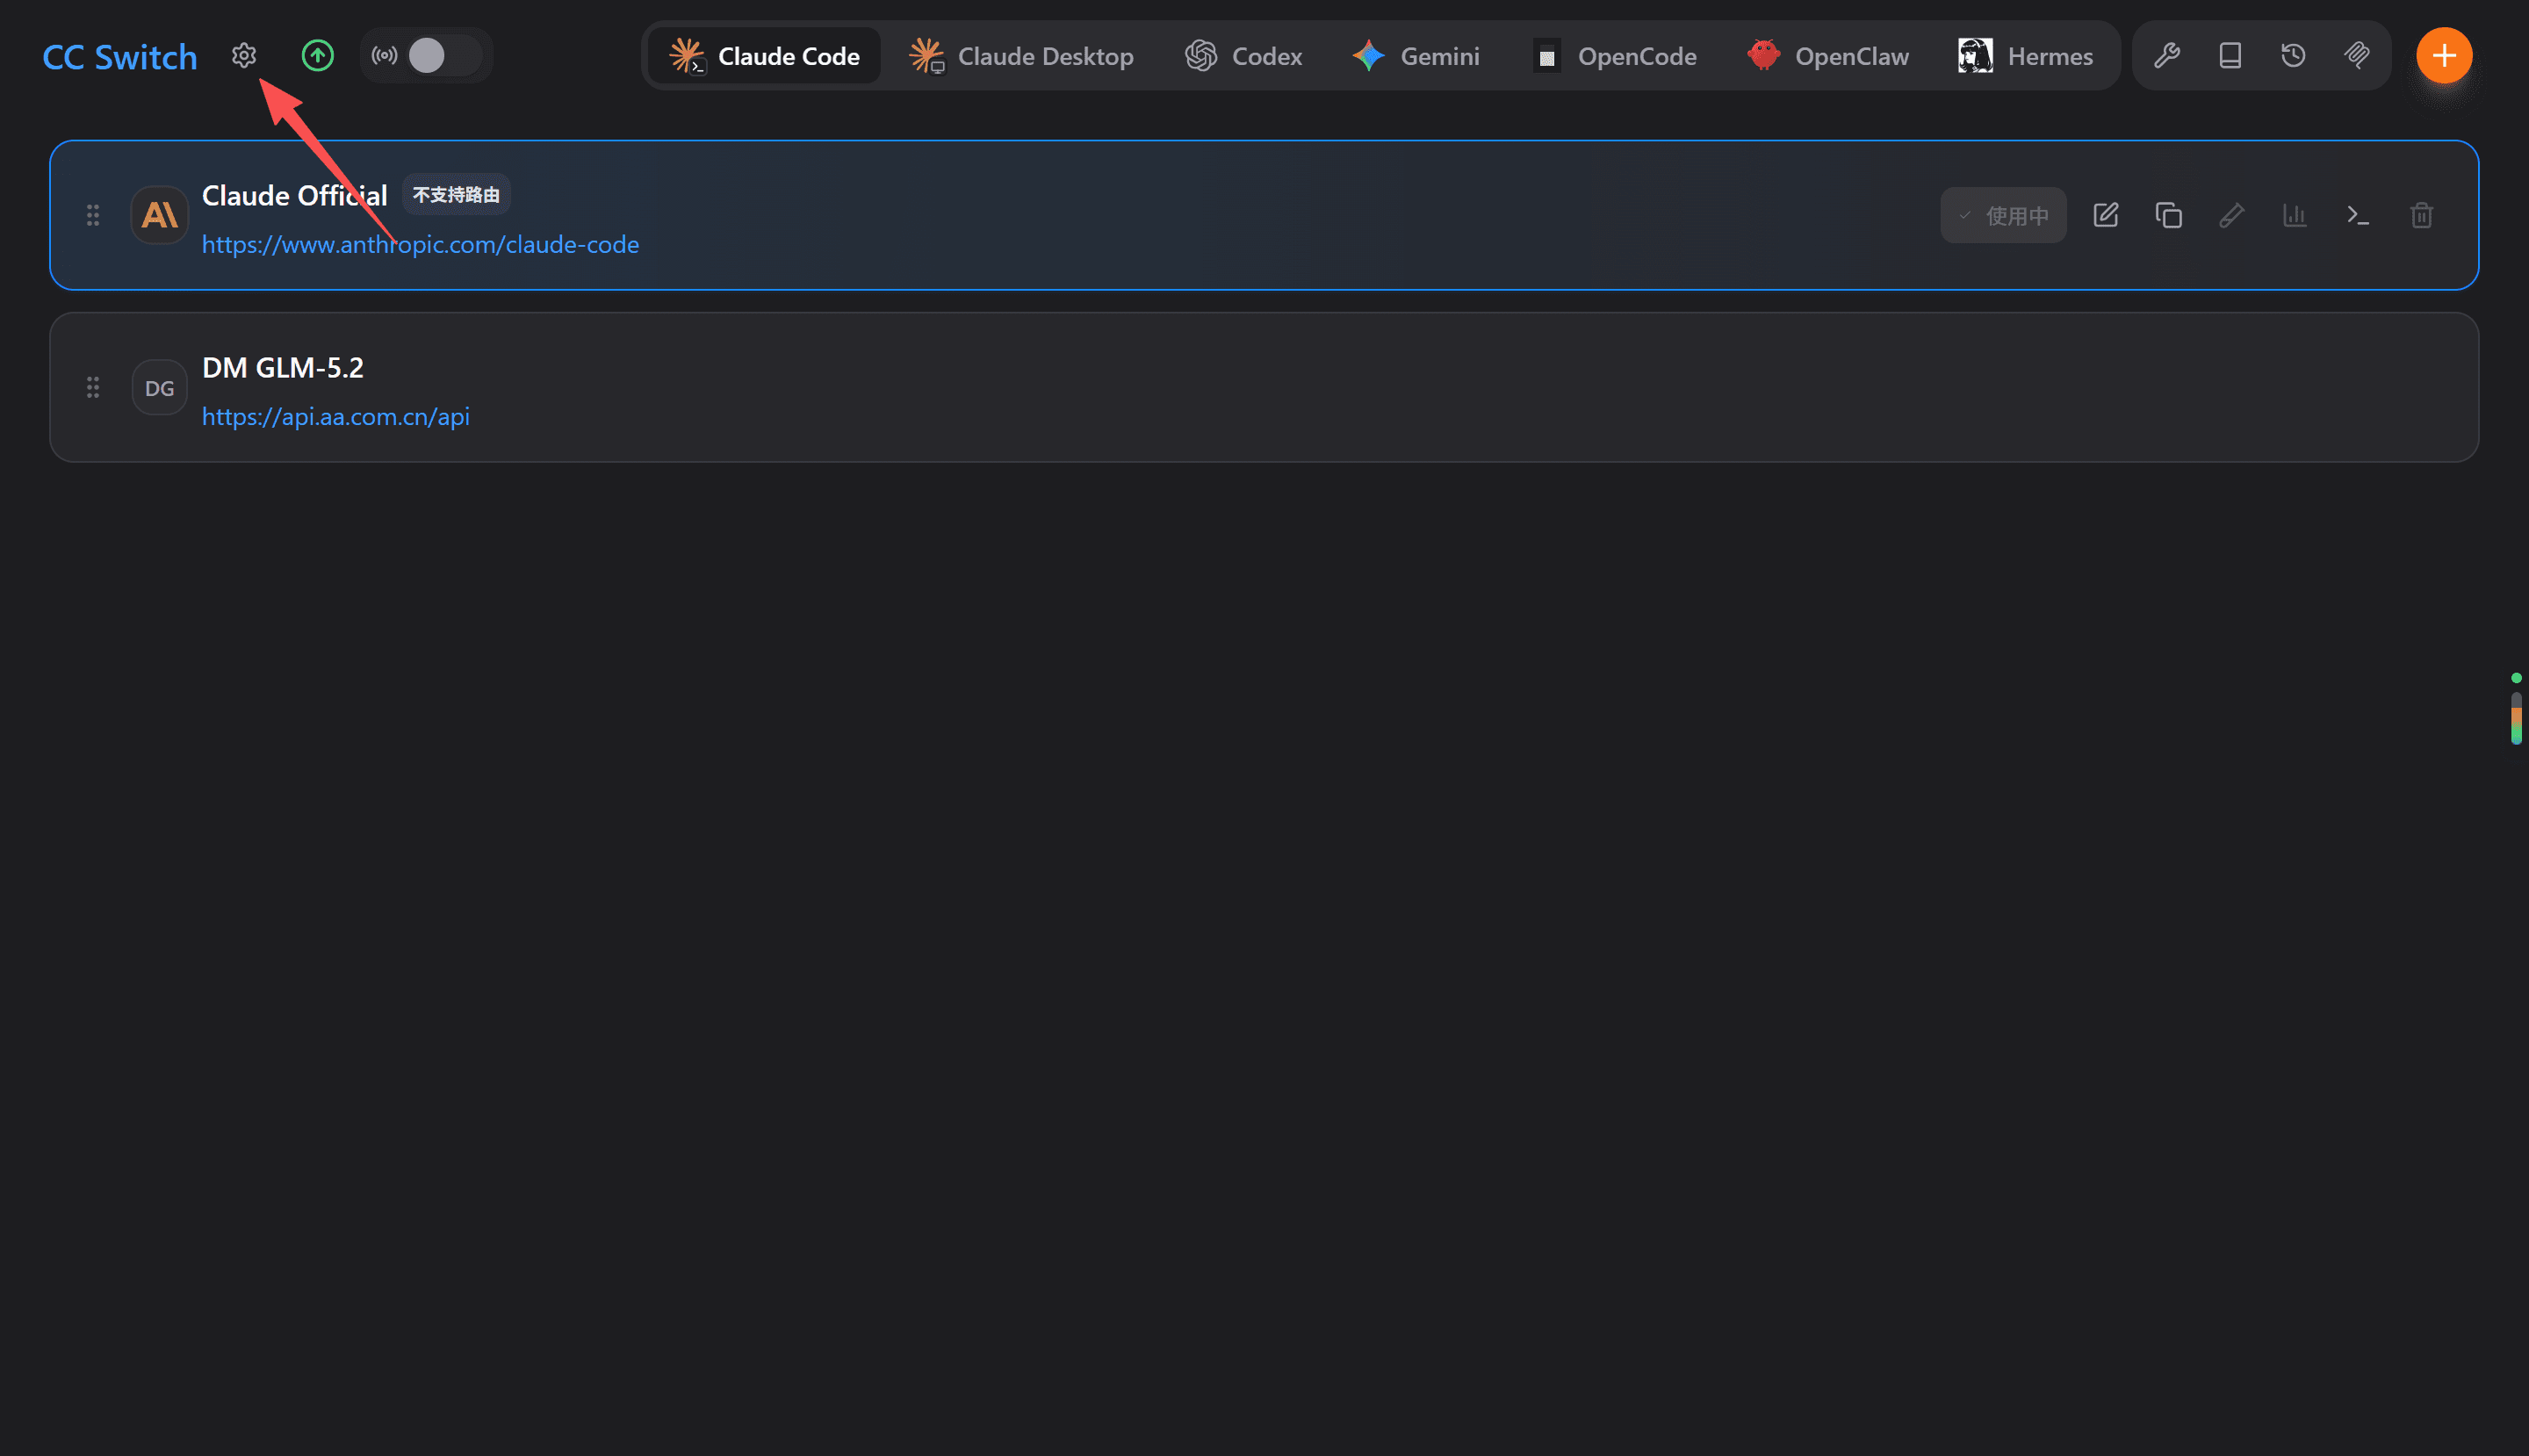
Task: Edit the Claude Official provider
Action: click(x=2105, y=215)
